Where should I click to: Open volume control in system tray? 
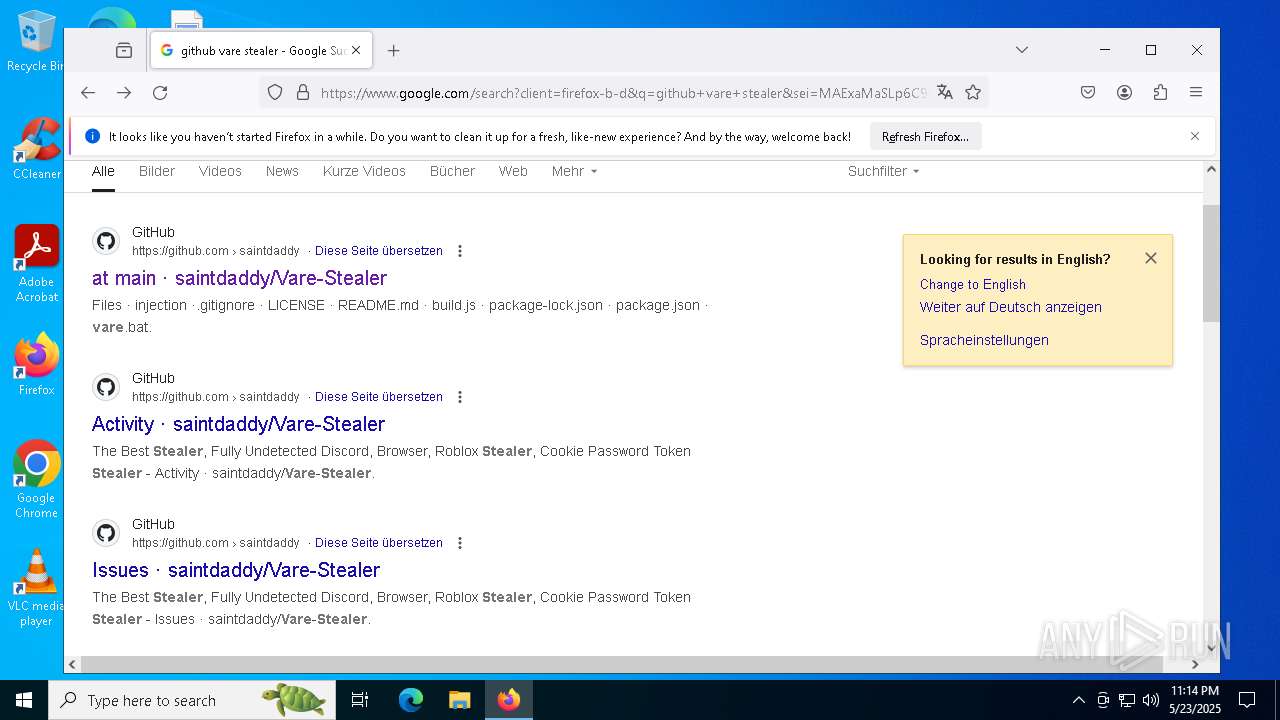1151,700
